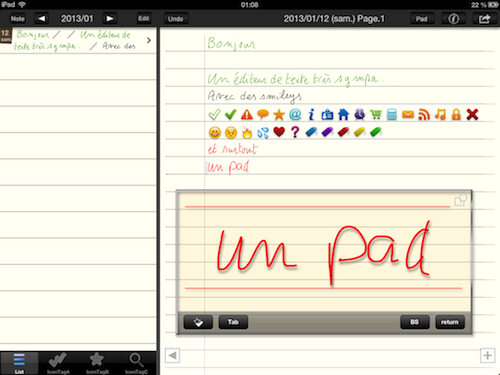Click the solid green checkmark icon
This screenshot has height=375, width=500.
(x=230, y=115)
